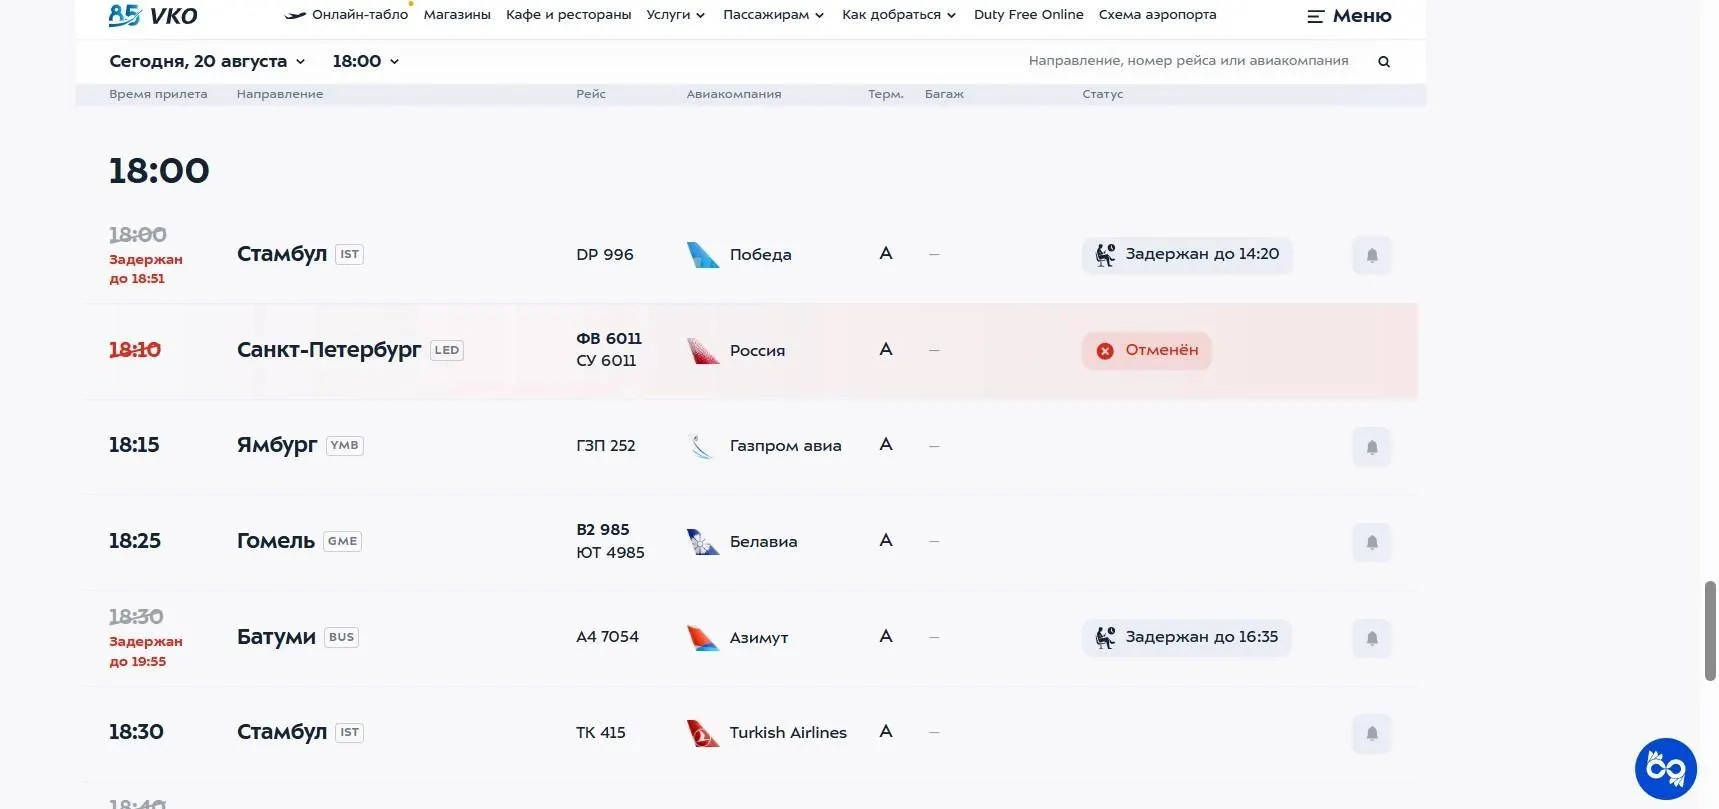Viewport: 1719px width, 809px height.
Task: Open the Гомель destination row
Action: point(750,542)
